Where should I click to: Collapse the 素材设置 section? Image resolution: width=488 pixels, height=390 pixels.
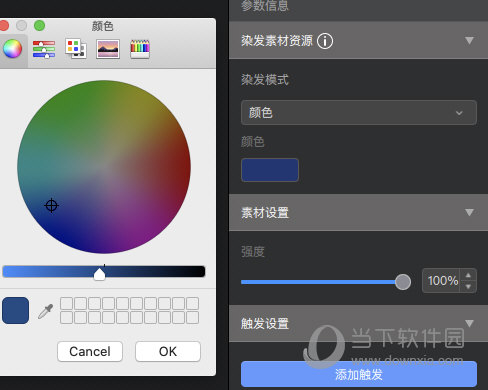click(469, 212)
